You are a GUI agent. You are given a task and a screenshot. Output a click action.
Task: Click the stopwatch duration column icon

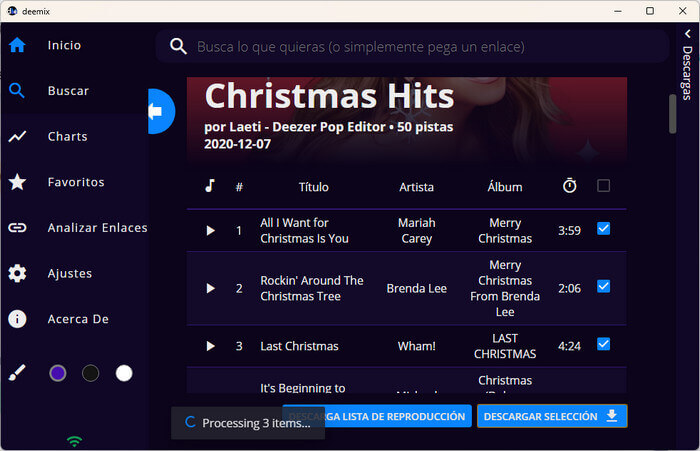coord(570,185)
